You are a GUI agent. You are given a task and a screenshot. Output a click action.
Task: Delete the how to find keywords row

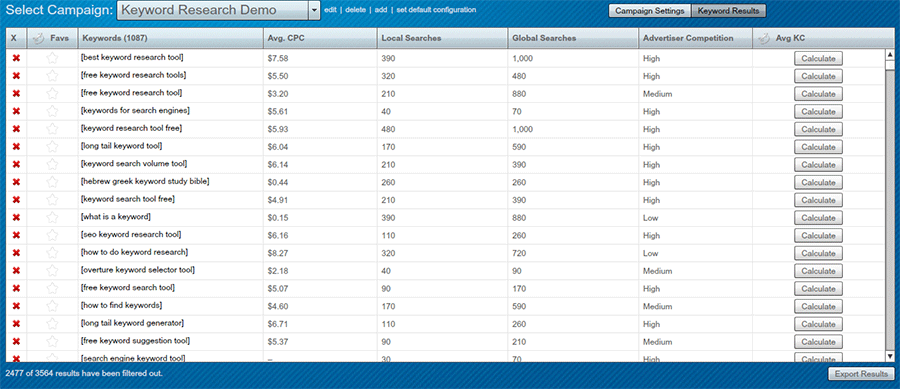click(x=16, y=306)
